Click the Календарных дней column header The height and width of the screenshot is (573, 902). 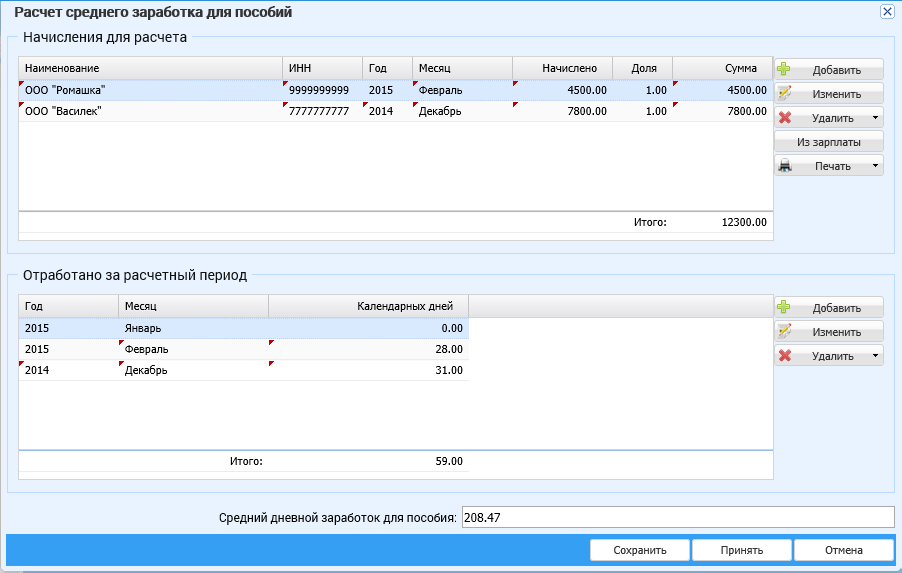(x=369, y=306)
